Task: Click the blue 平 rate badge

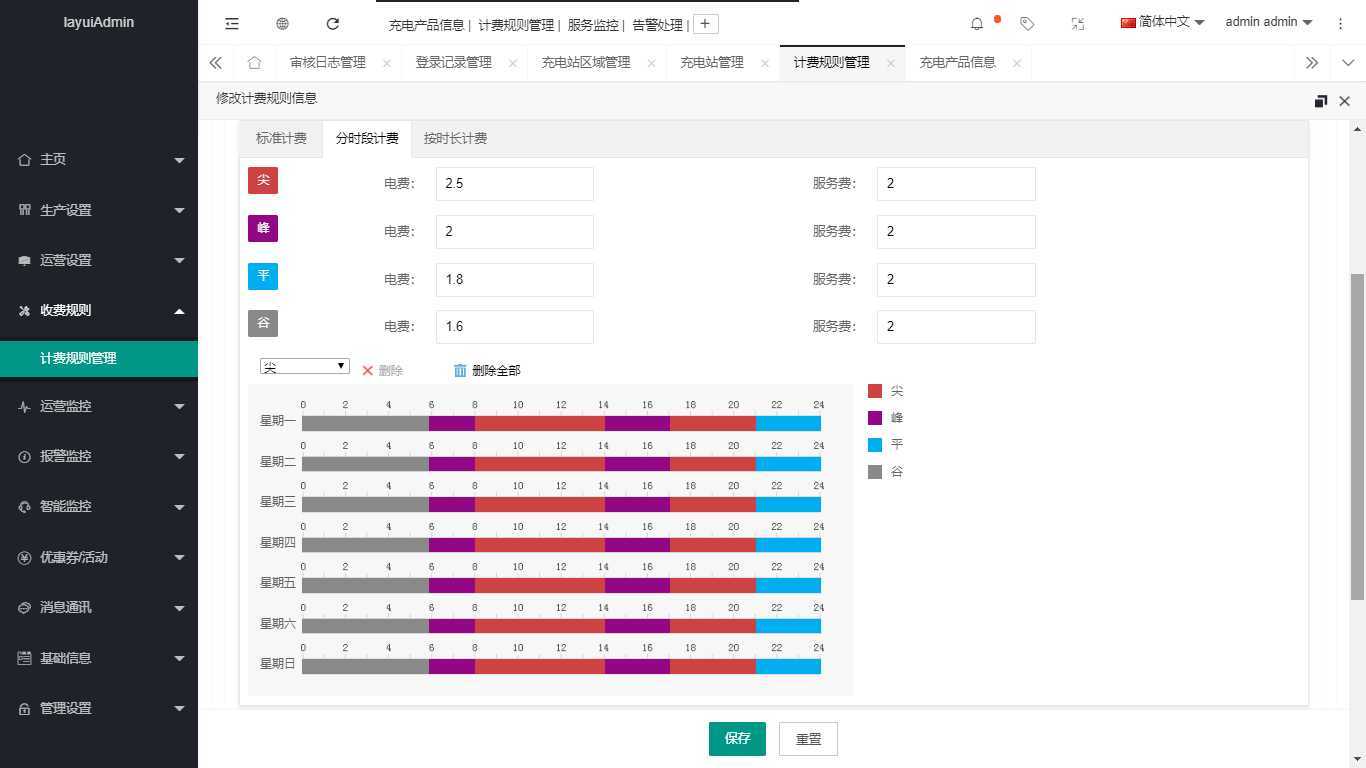Action: click(263, 276)
